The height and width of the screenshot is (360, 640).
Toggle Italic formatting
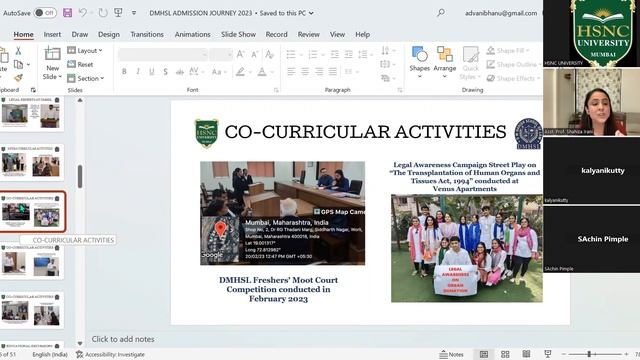(138, 72)
